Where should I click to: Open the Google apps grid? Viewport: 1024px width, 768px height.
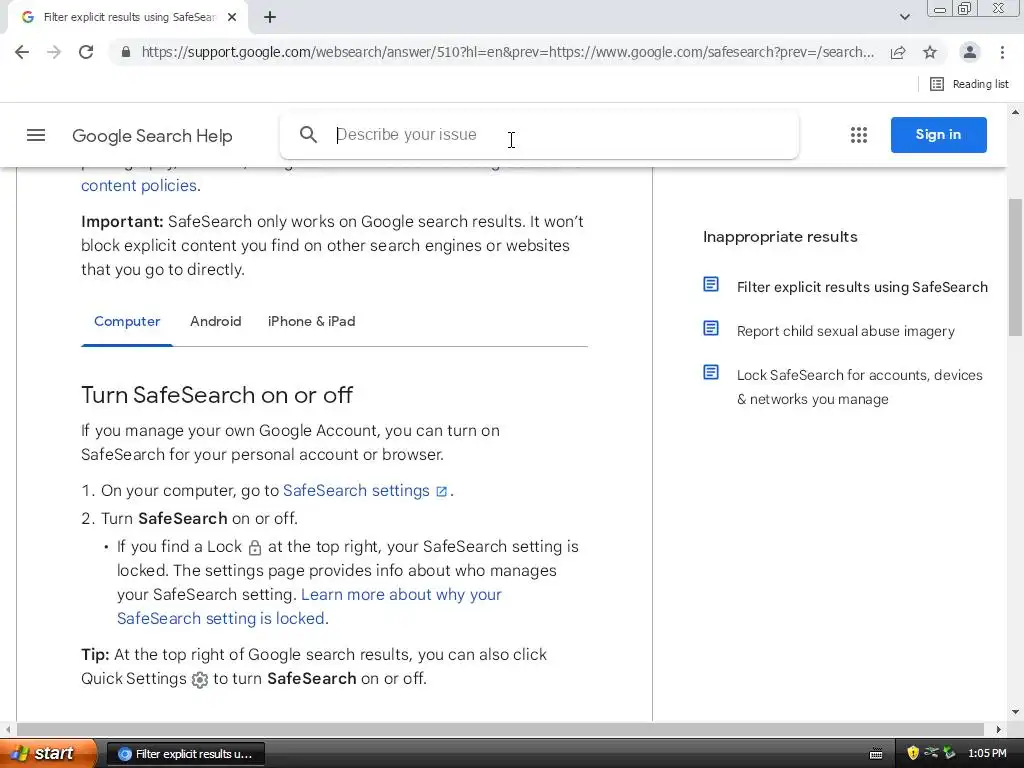point(859,135)
